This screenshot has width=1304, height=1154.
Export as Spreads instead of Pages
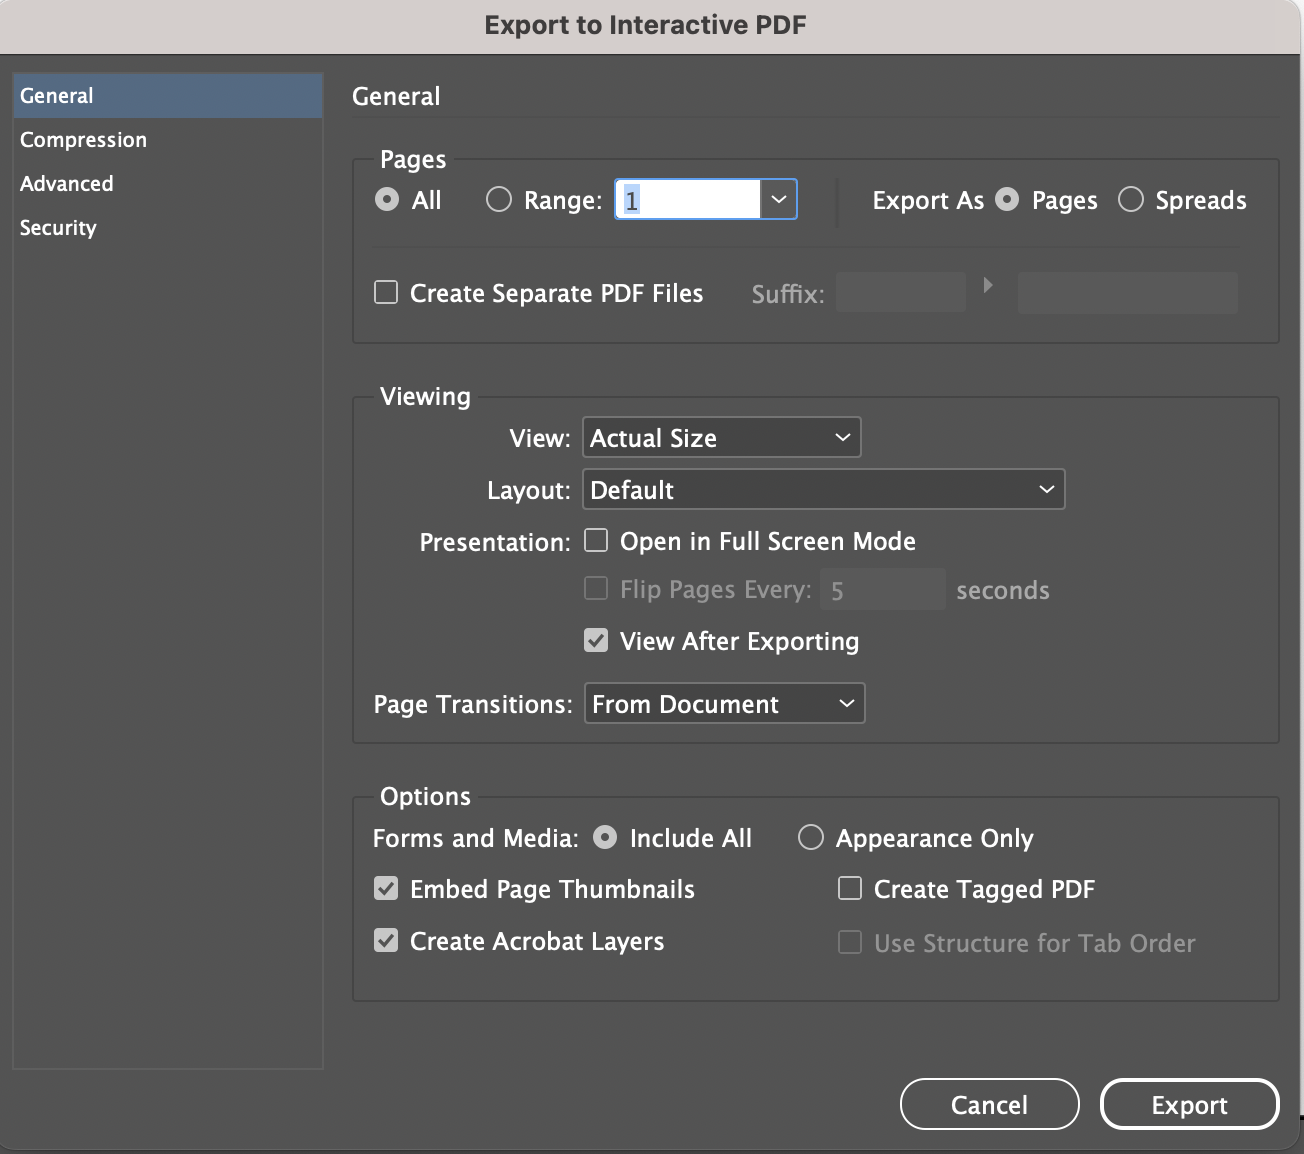[x=1131, y=199]
